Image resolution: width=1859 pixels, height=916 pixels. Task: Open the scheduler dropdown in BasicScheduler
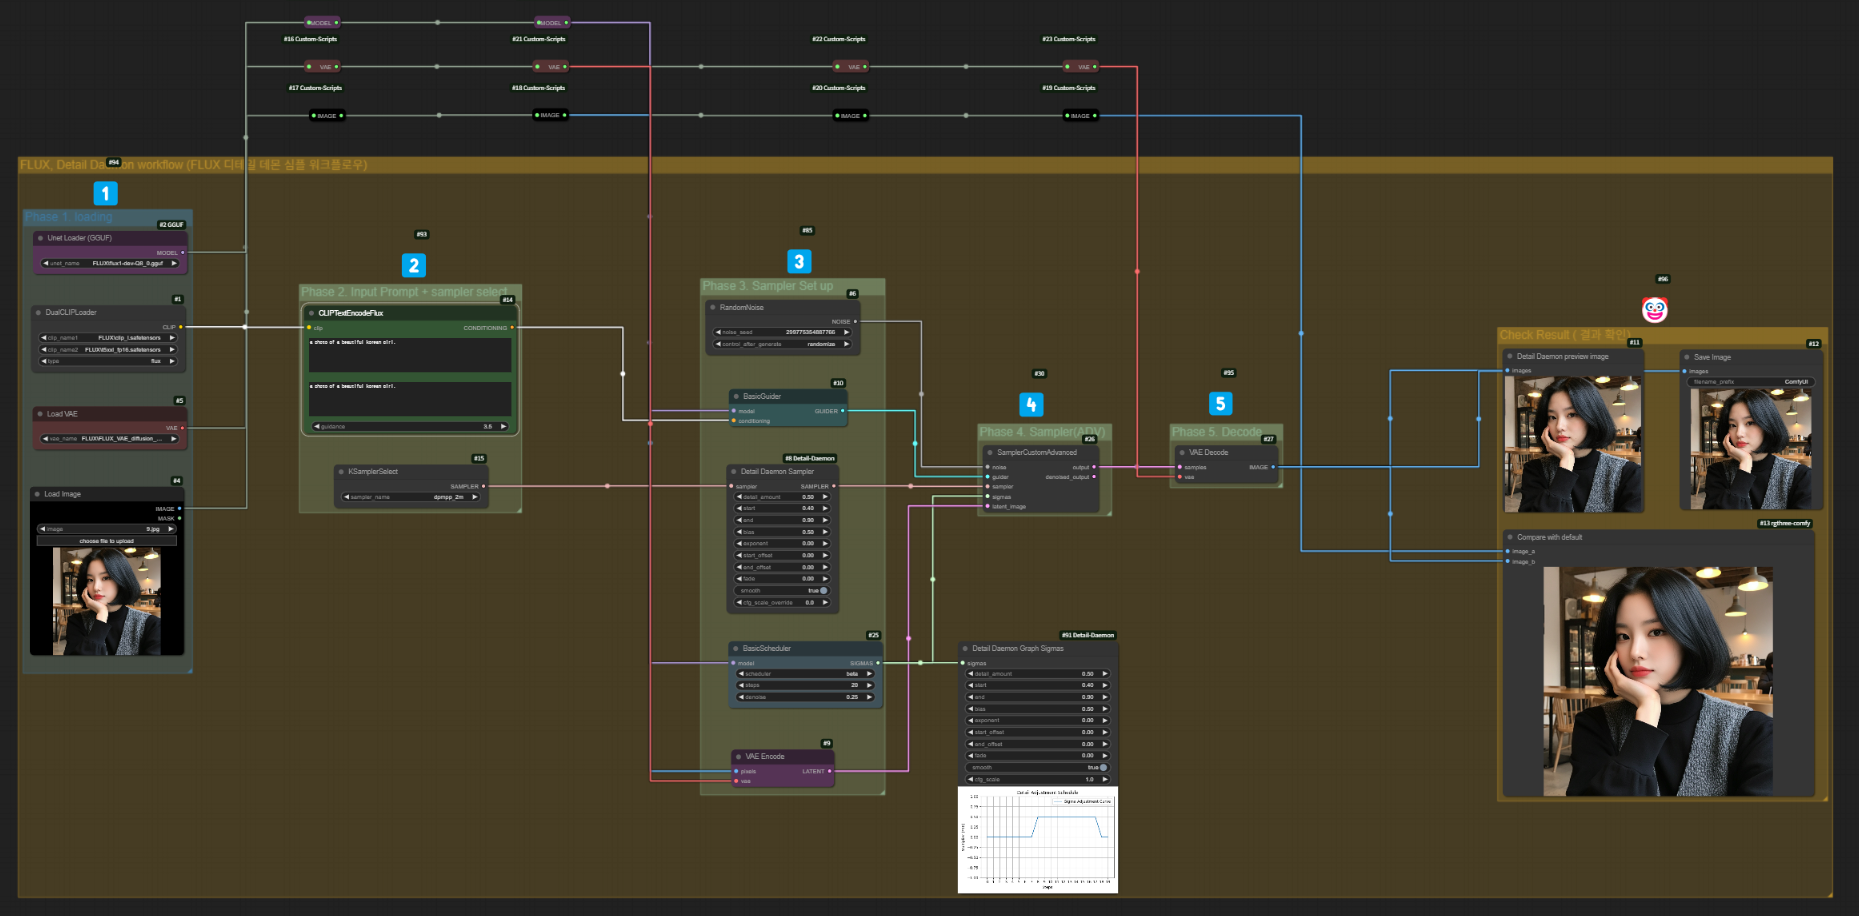coord(805,674)
